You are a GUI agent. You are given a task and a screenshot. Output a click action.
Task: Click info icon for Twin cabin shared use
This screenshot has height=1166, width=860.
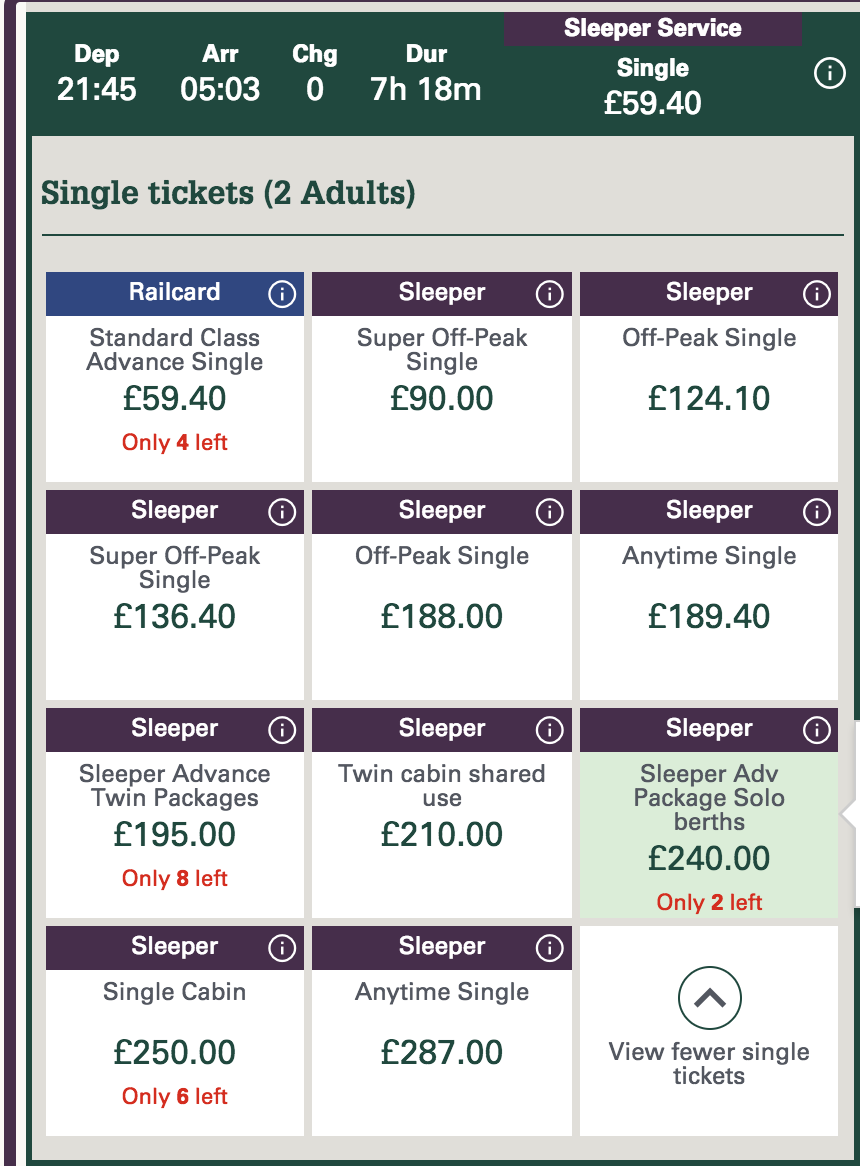click(x=549, y=730)
